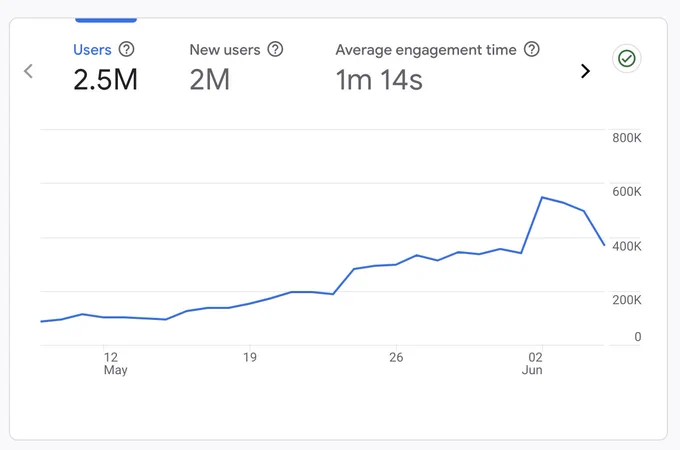Screen dimensions: 680x450
Task: Select the New users metric tab
Action: 225,50
